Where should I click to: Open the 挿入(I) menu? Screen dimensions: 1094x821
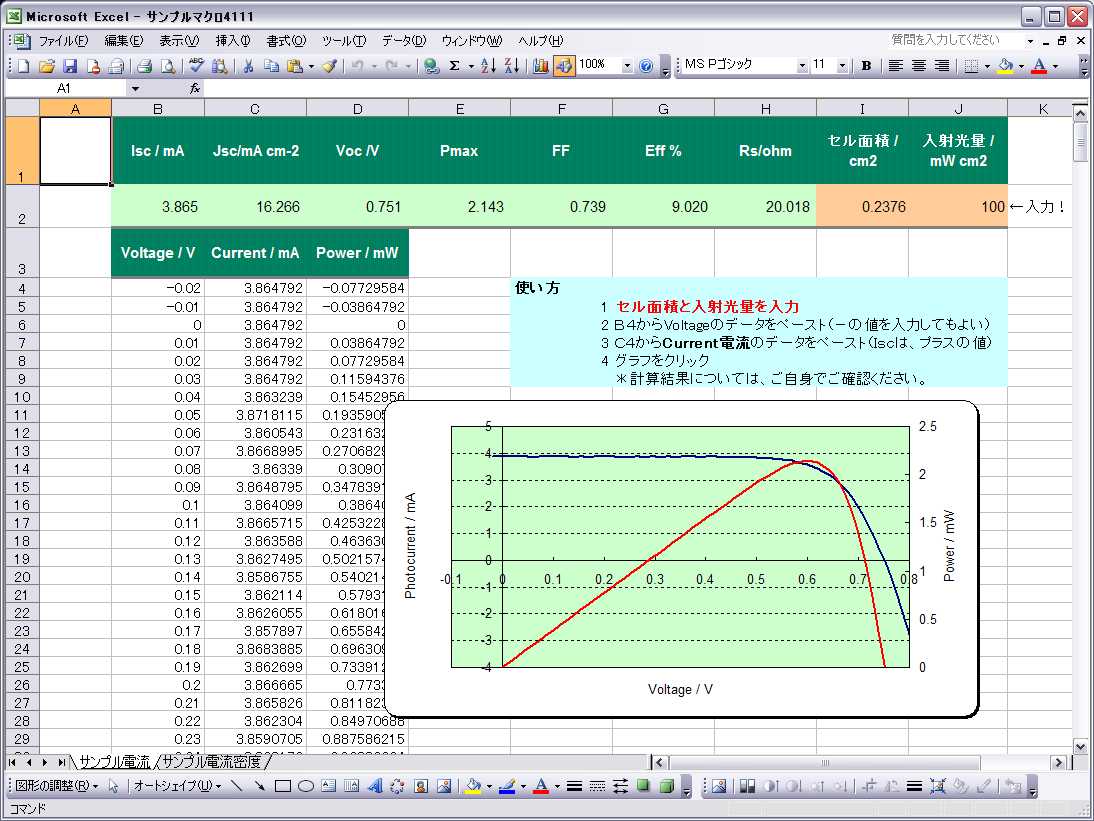click(233, 41)
